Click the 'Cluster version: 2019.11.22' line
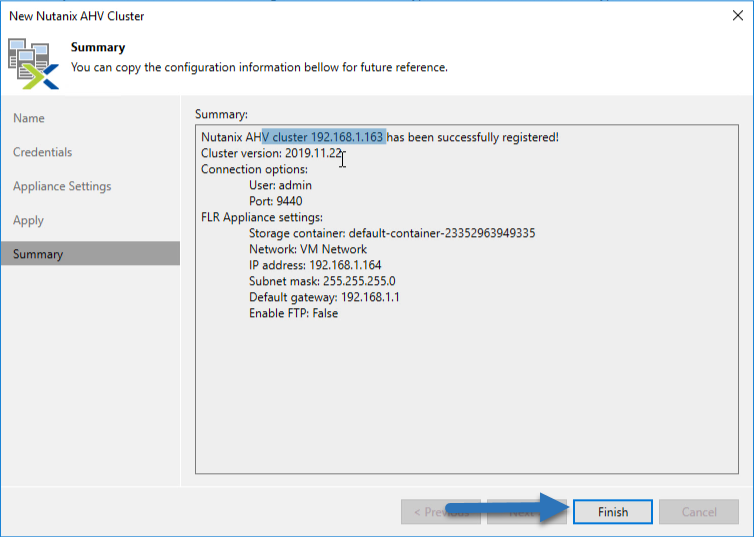This screenshot has width=754, height=537. click(x=271, y=153)
